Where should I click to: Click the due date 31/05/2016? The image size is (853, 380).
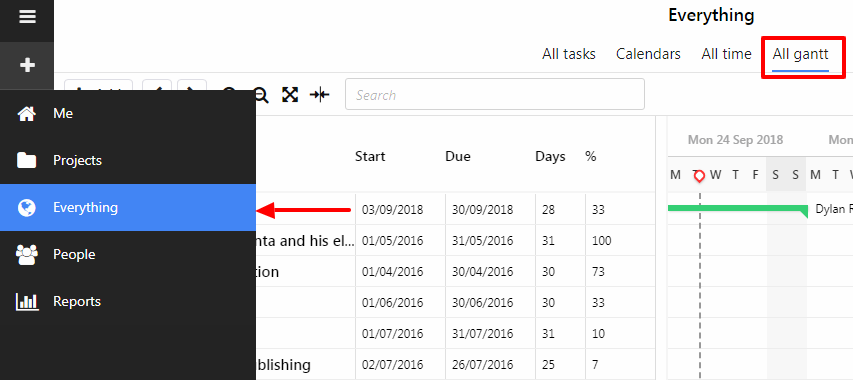click(x=483, y=241)
